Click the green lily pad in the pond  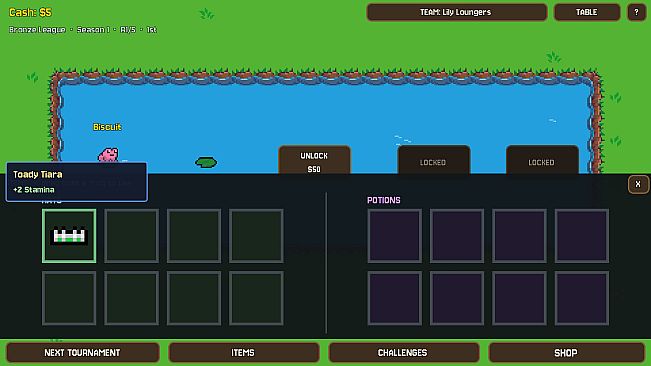tap(206, 162)
